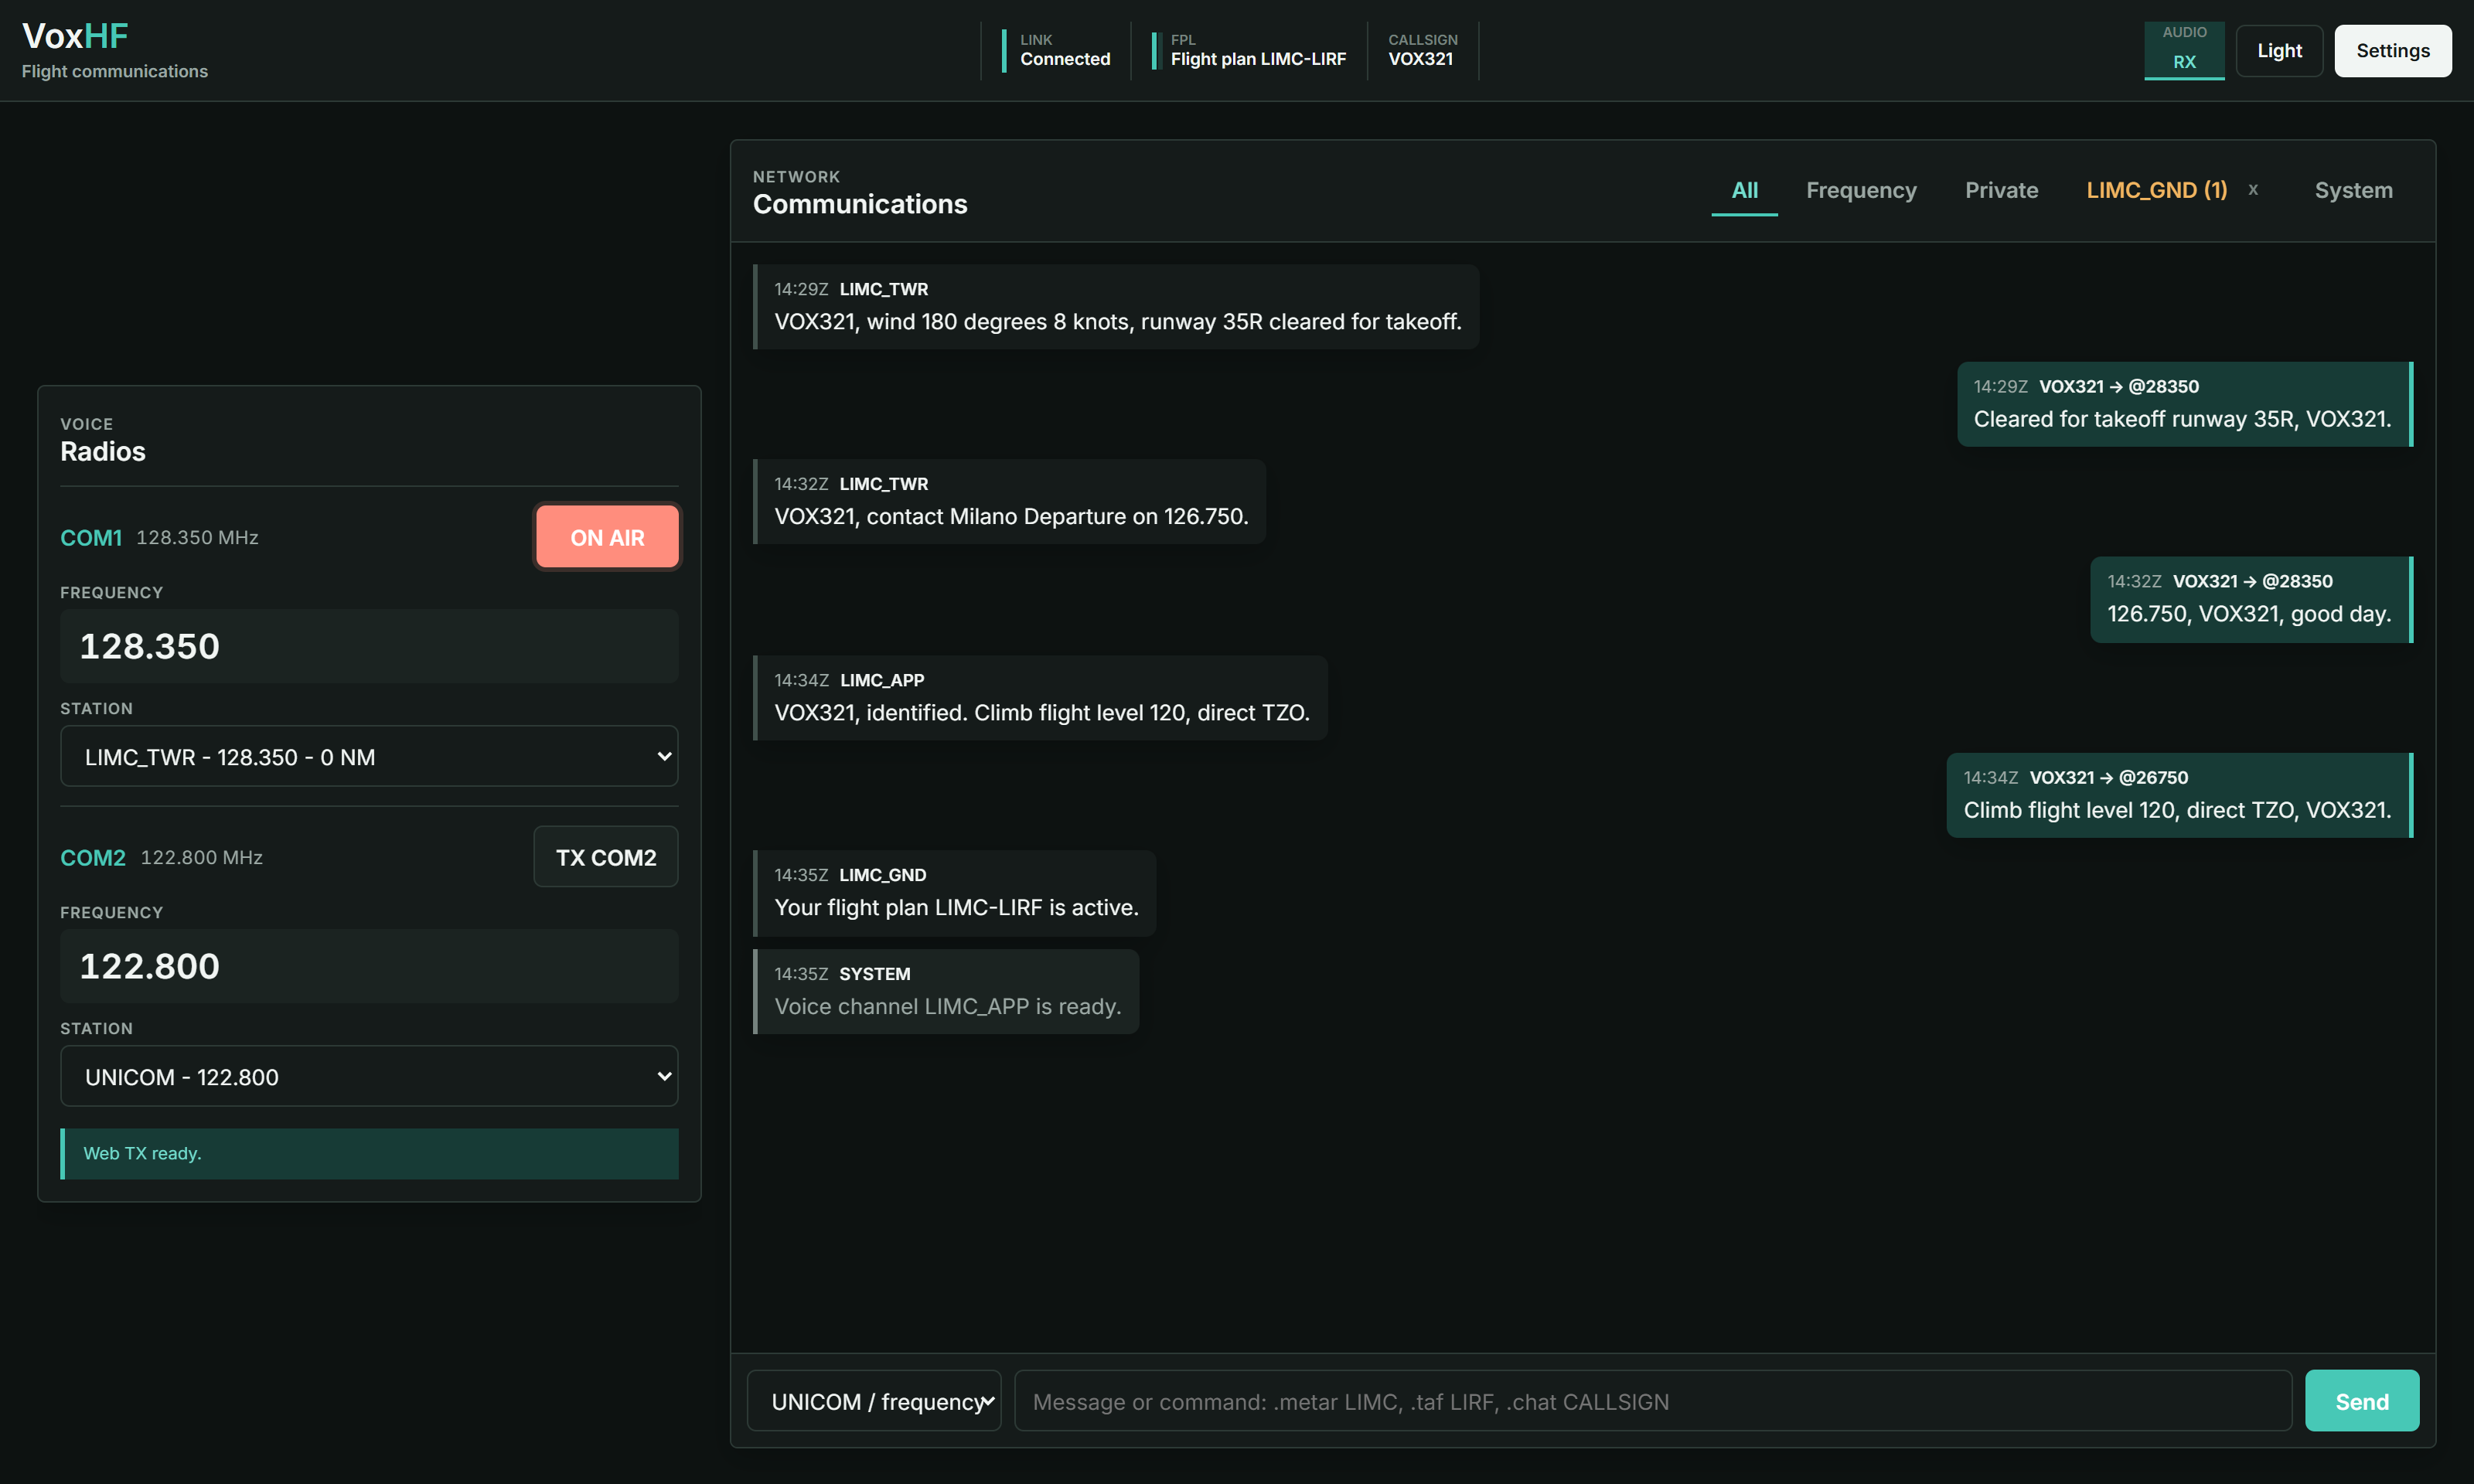
Task: Click the 122.800 MHz label beside COM2
Action: (x=202, y=858)
